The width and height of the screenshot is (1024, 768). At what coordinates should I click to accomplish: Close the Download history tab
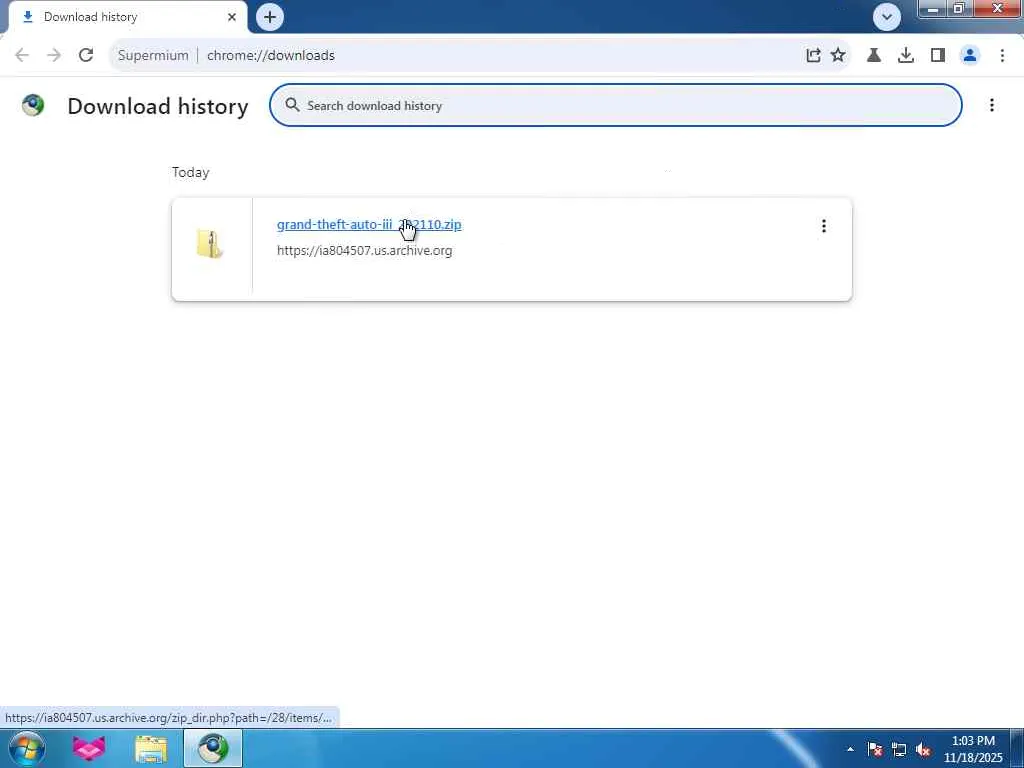click(232, 17)
